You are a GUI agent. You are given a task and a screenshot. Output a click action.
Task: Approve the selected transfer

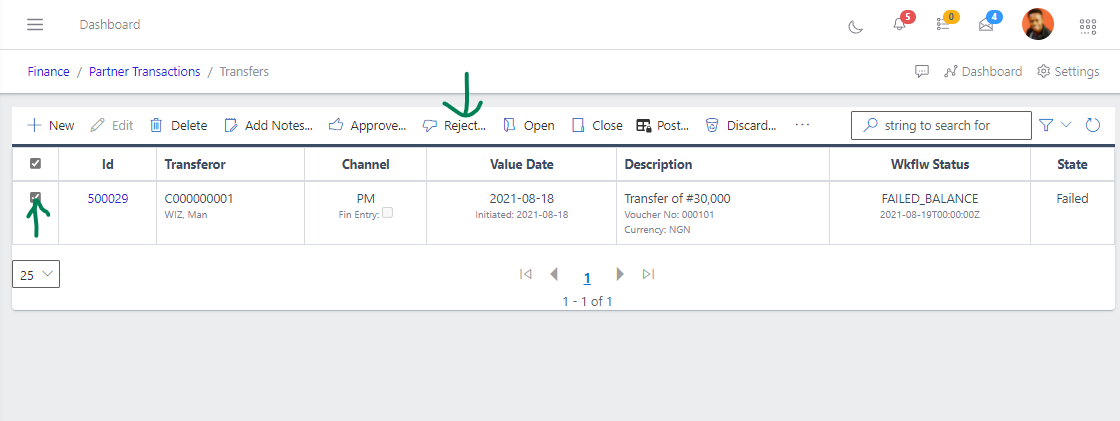pos(367,125)
